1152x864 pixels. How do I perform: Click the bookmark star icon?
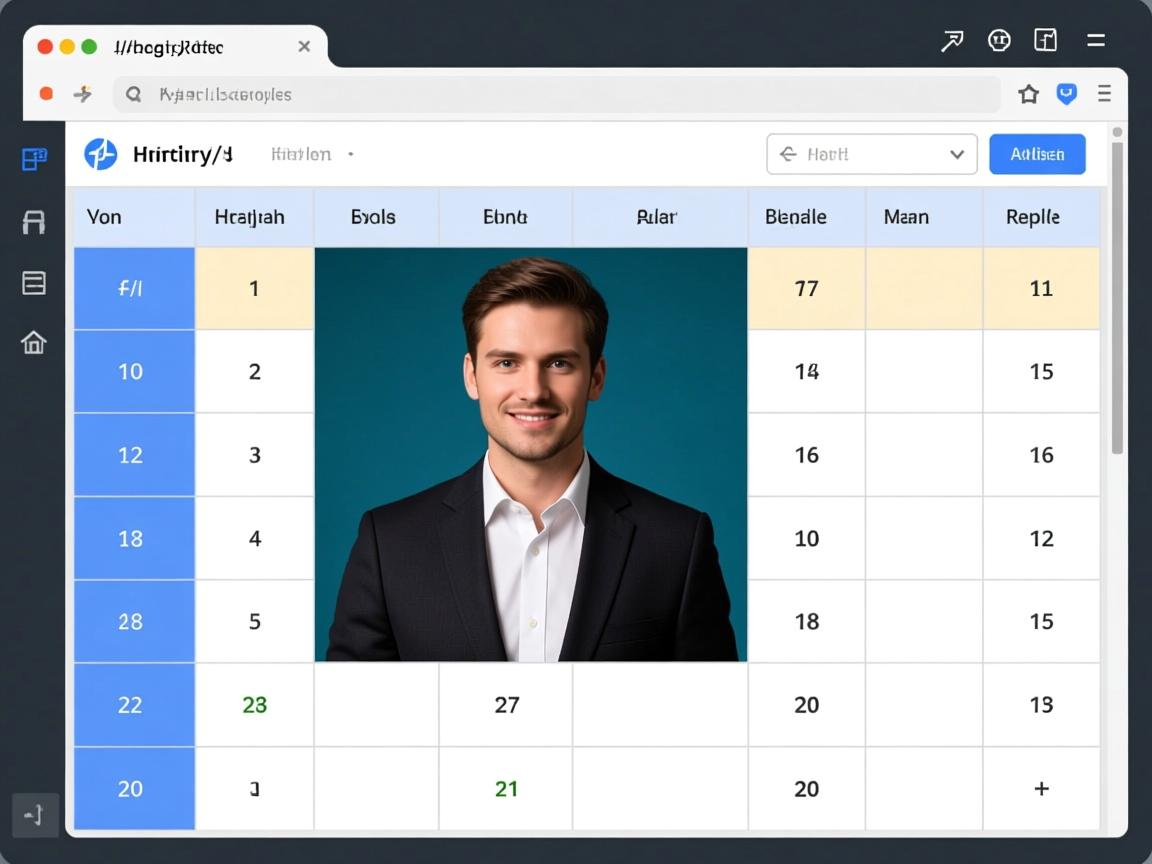[1028, 94]
